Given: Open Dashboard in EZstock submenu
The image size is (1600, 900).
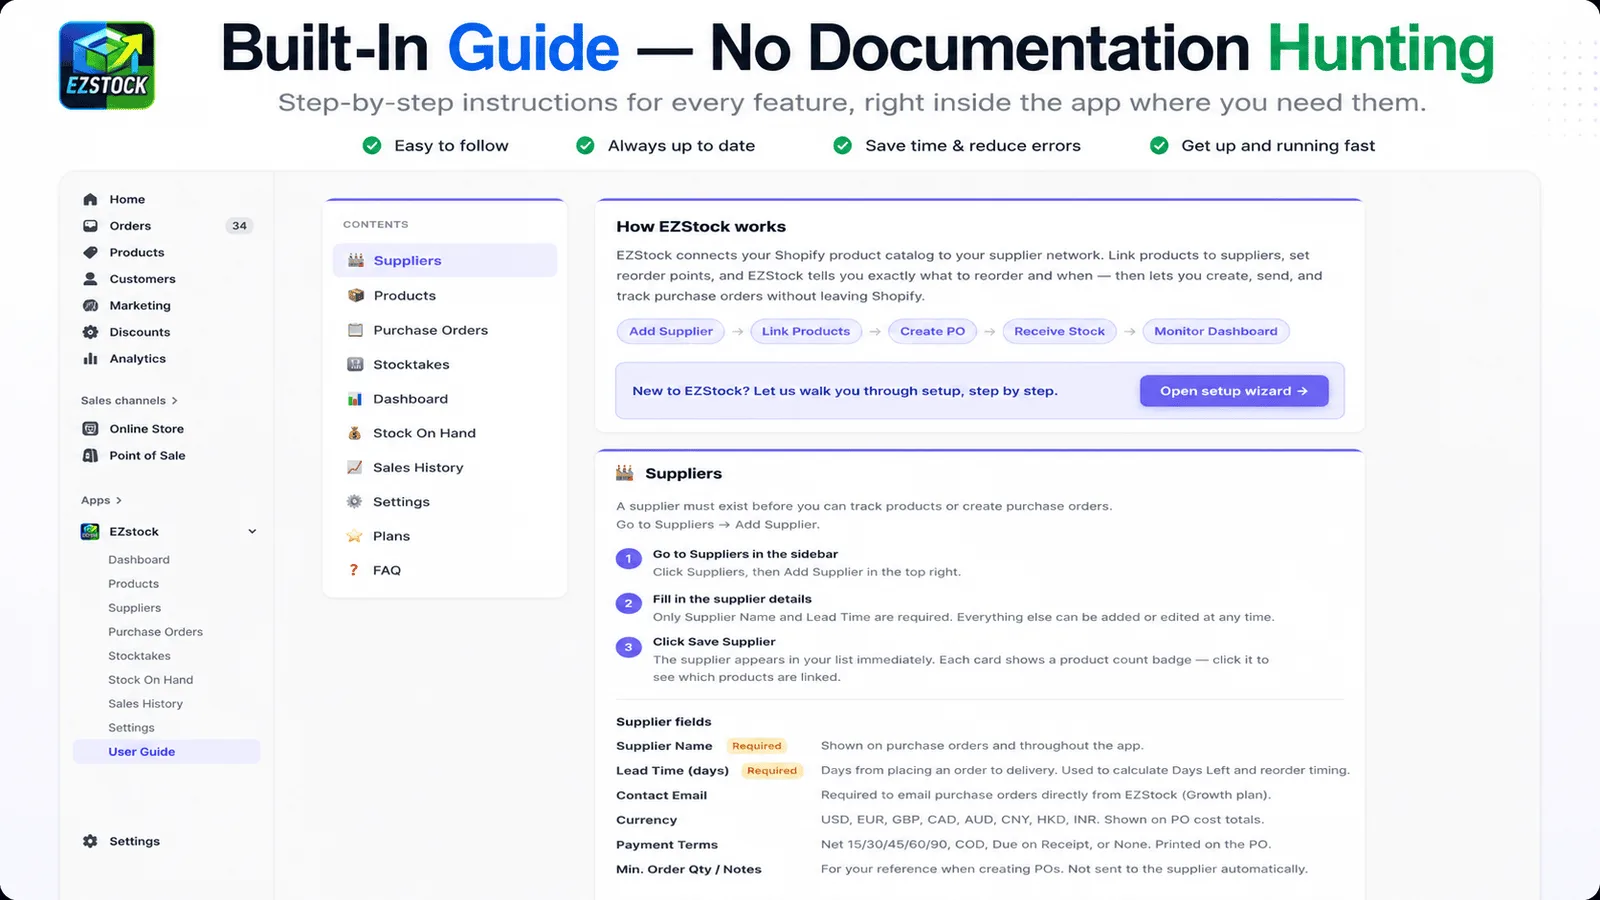Looking at the screenshot, I should coord(138,560).
